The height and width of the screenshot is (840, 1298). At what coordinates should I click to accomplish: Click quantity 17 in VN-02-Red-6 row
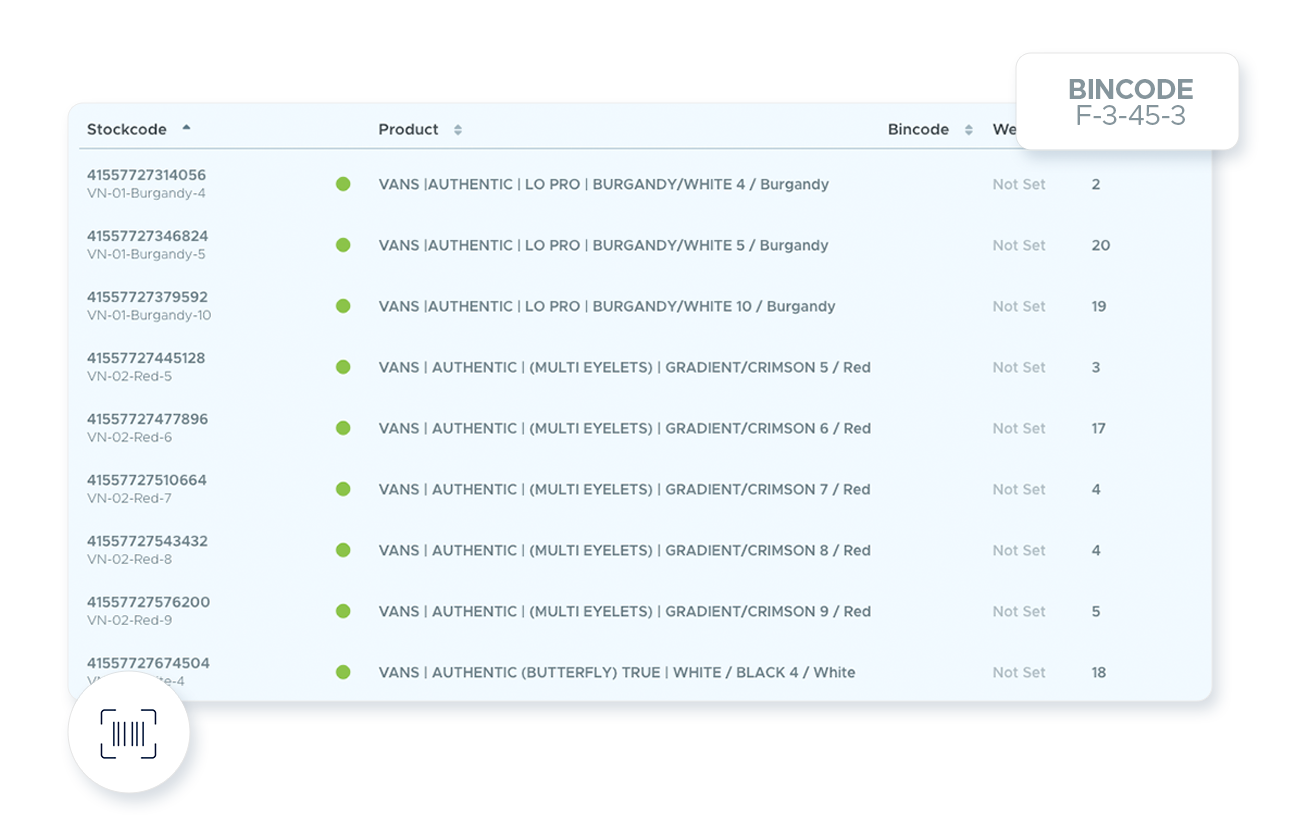(x=1098, y=428)
